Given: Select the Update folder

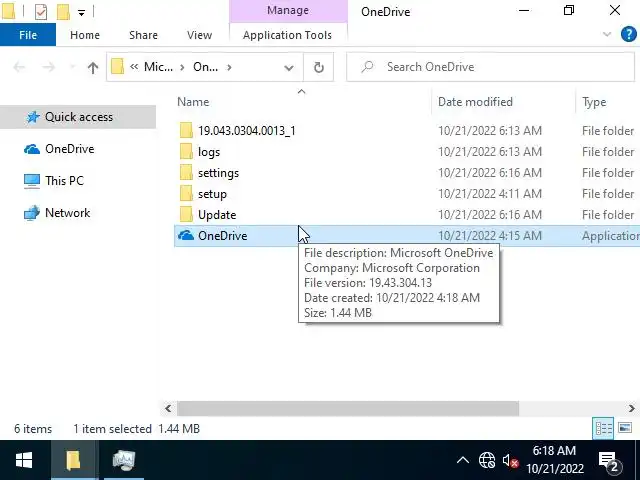Looking at the screenshot, I should pyautogui.click(x=217, y=215).
